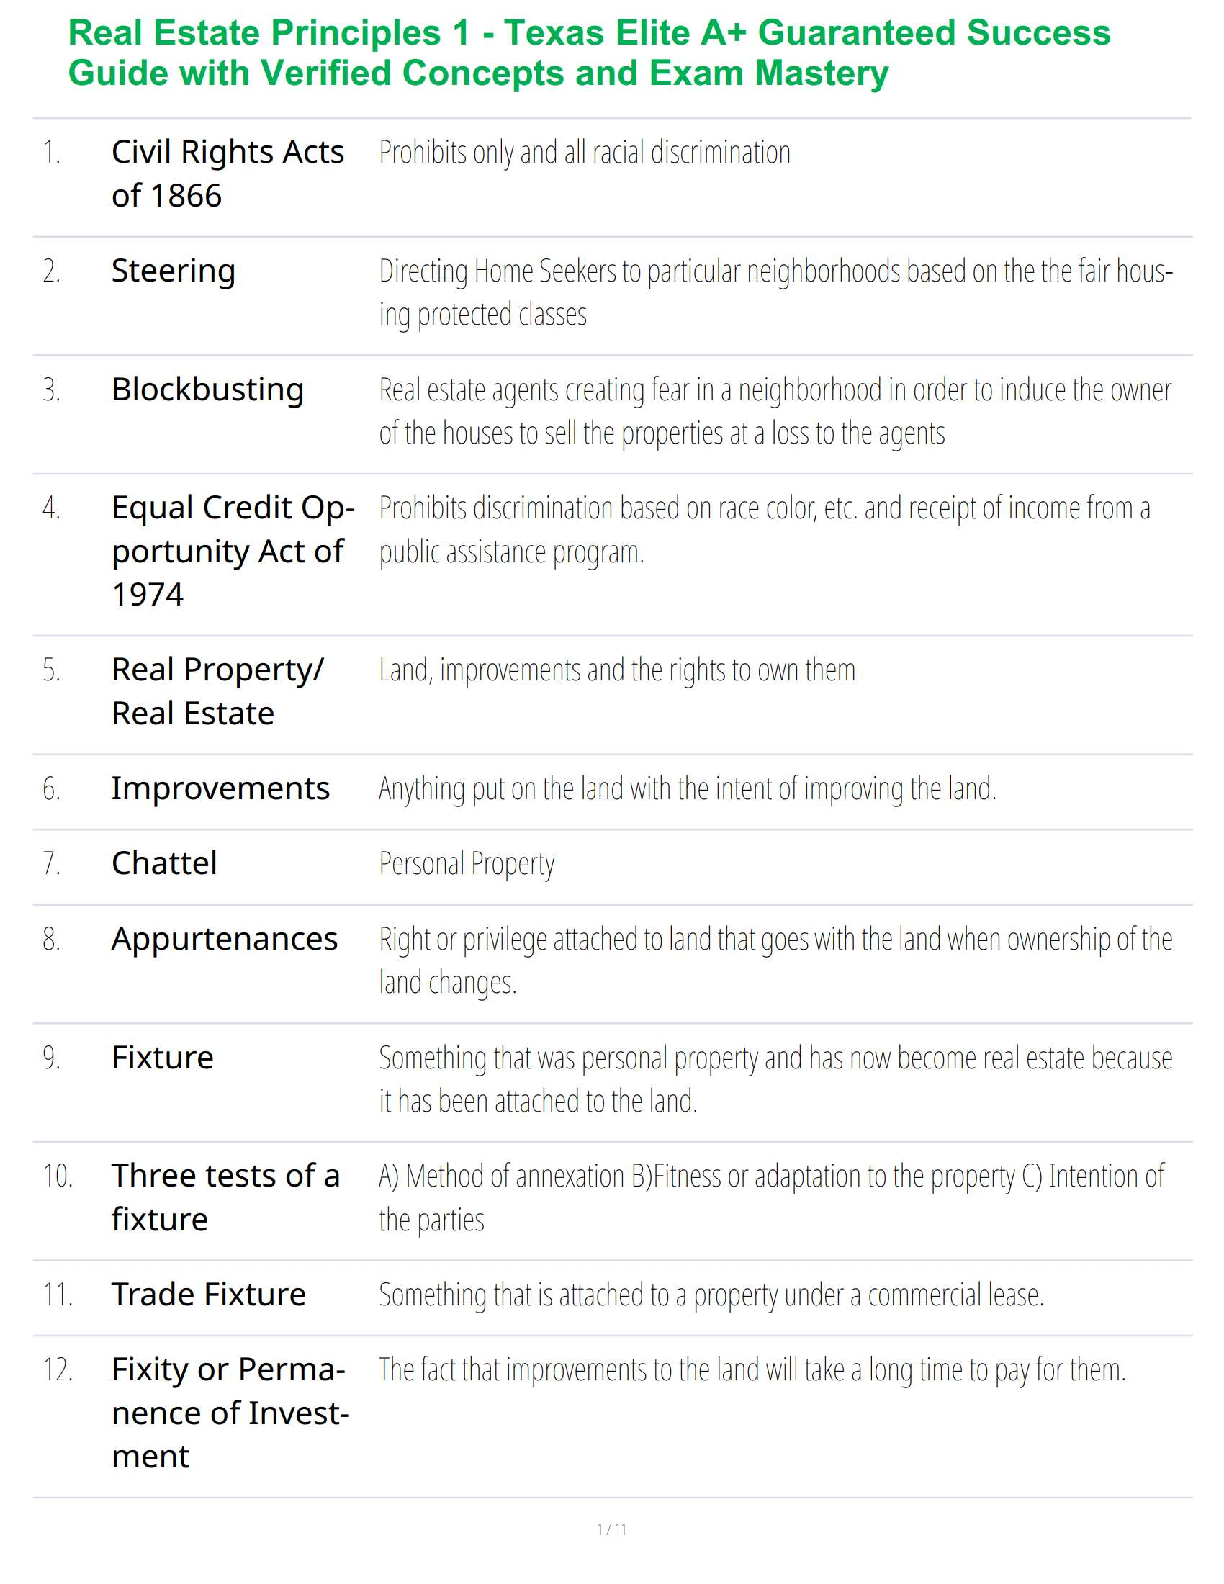Click the "Personal Property" definition text
Image resolution: width=1224 pixels, height=1584 pixels.
click(466, 864)
